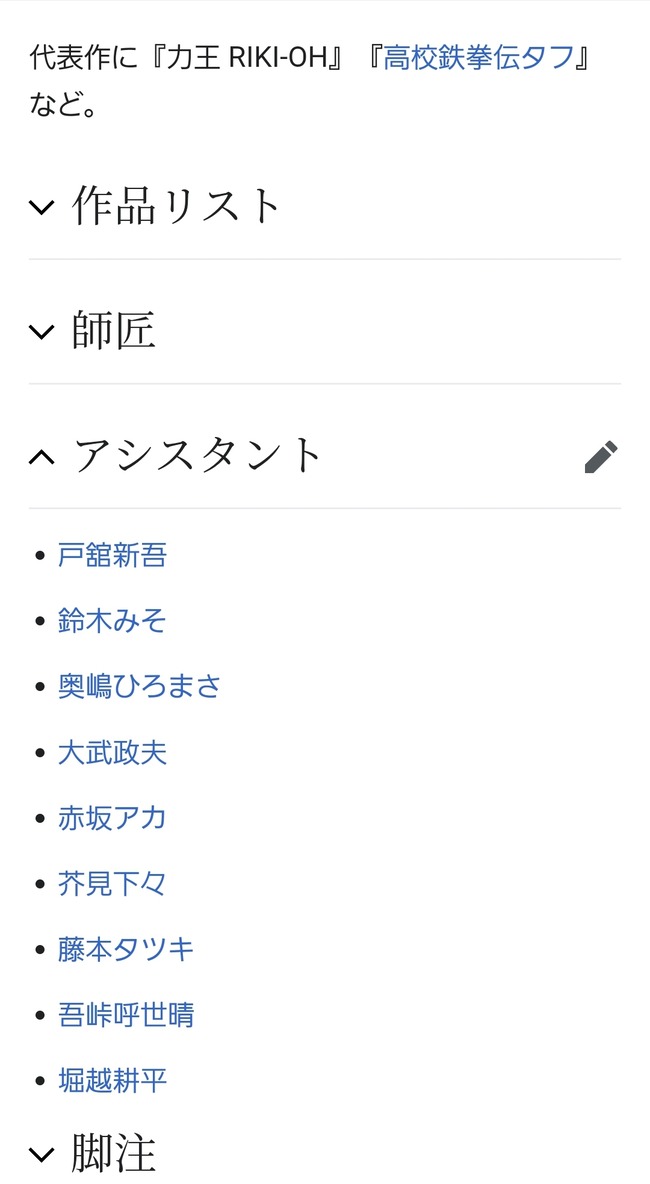Viewport: 650px width, 1184px height.
Task: Expand the 脚注 section chevron
Action: 41,1154
